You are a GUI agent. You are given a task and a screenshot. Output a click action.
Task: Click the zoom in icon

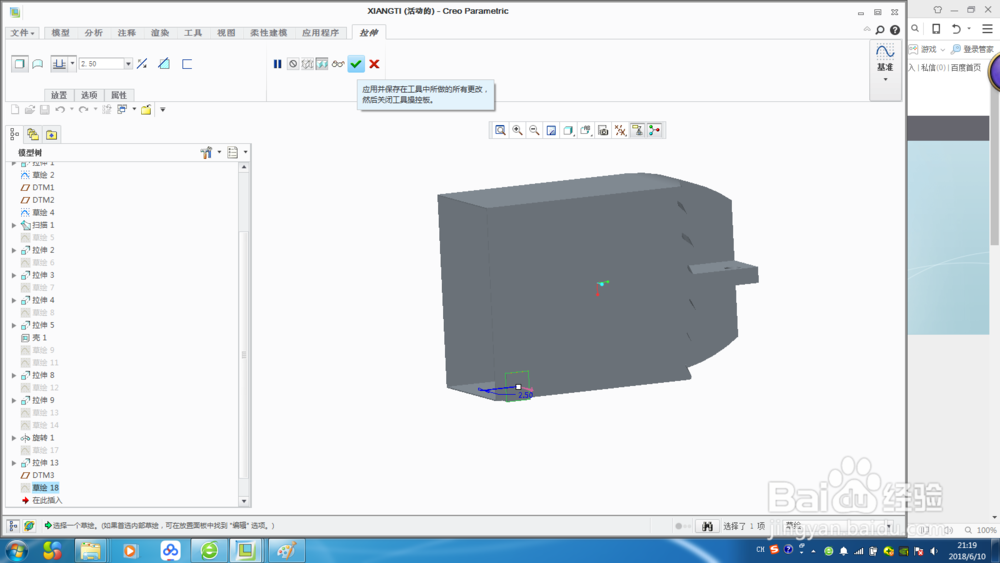[x=517, y=130]
